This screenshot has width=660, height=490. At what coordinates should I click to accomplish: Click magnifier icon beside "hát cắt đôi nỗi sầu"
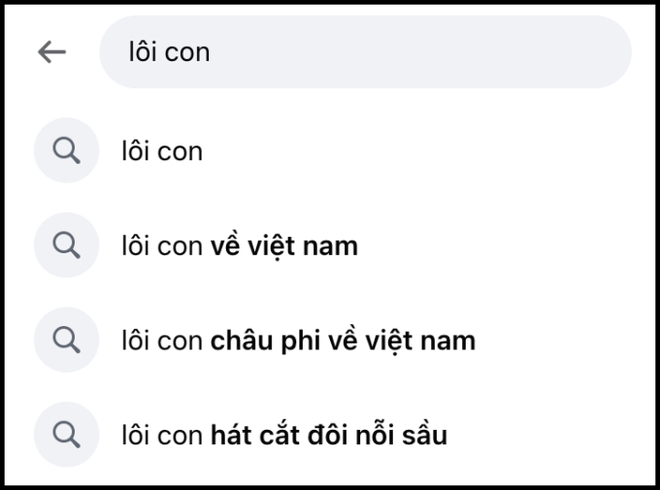67,435
